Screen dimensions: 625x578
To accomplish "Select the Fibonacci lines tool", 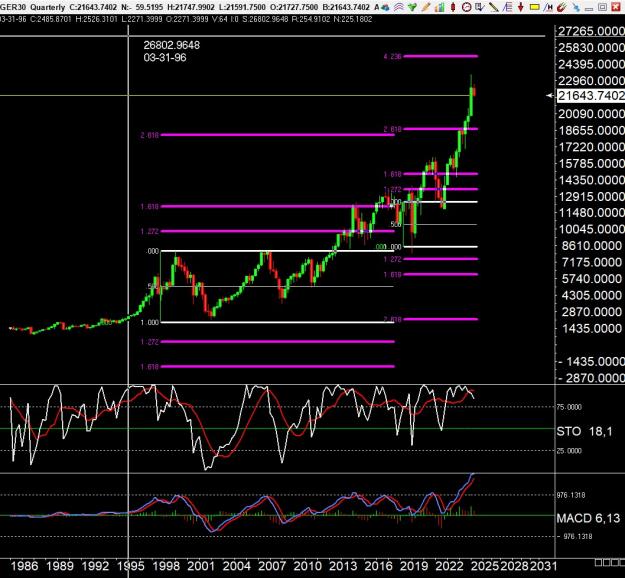I will coord(507,7).
